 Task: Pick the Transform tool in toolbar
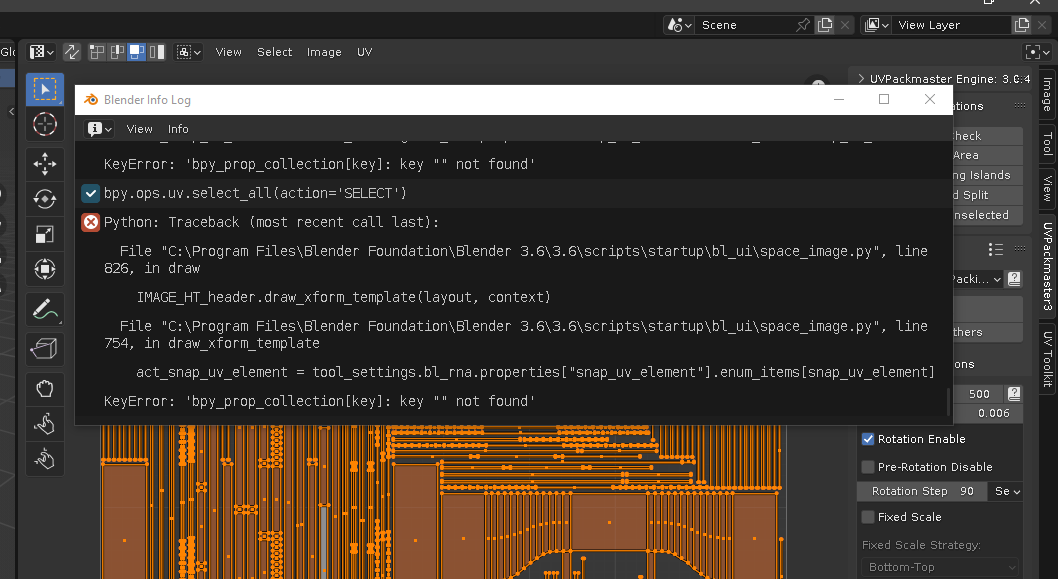click(x=45, y=269)
